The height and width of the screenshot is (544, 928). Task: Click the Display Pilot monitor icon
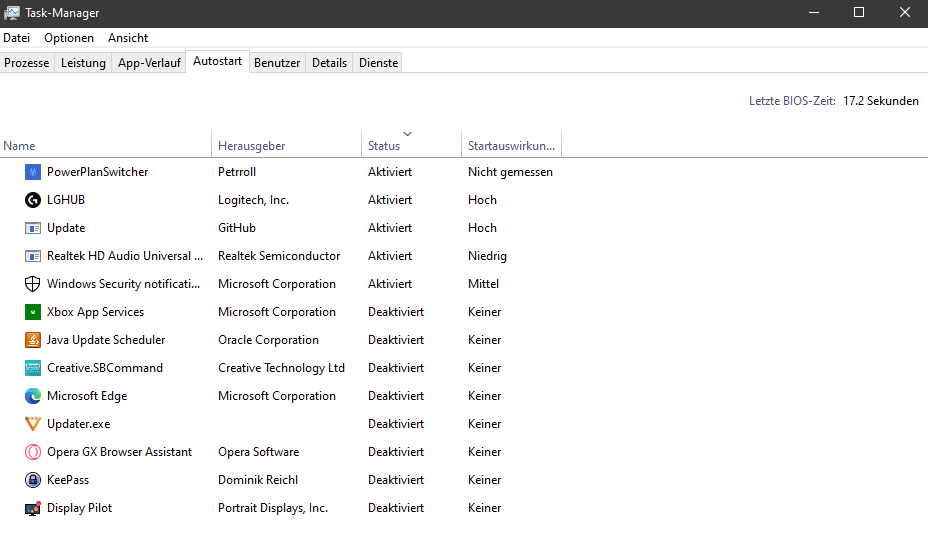click(32, 508)
